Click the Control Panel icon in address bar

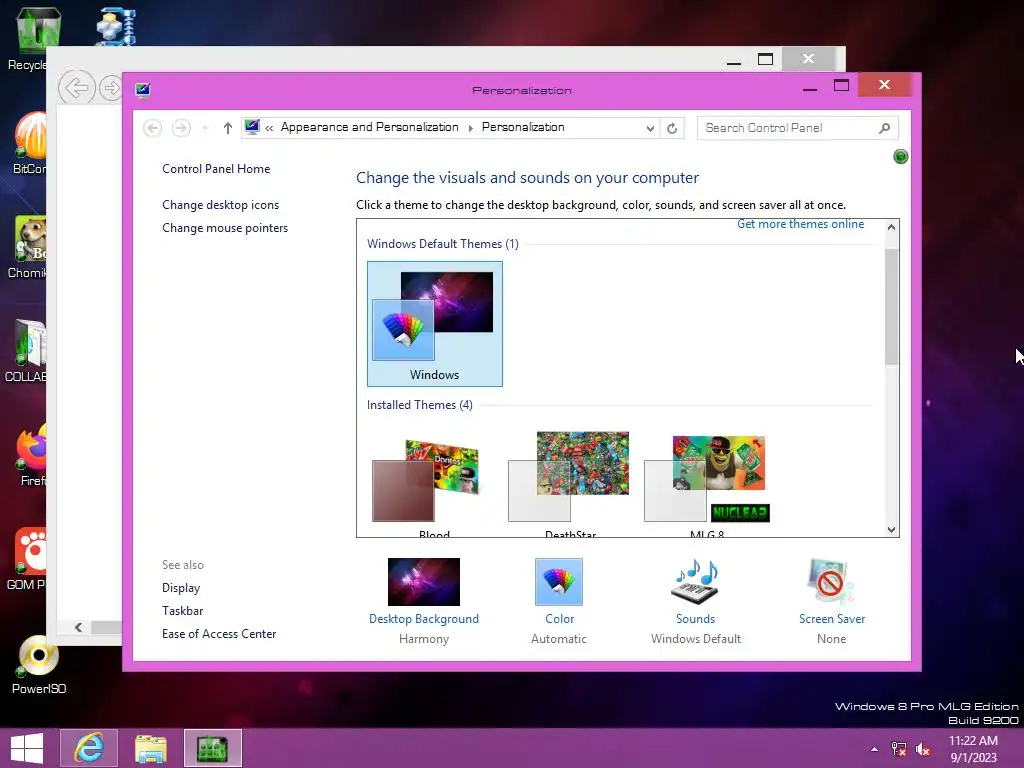(x=252, y=127)
